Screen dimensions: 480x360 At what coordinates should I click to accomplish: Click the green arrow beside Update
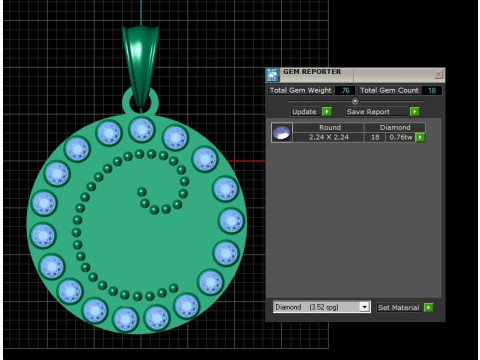pyautogui.click(x=327, y=112)
